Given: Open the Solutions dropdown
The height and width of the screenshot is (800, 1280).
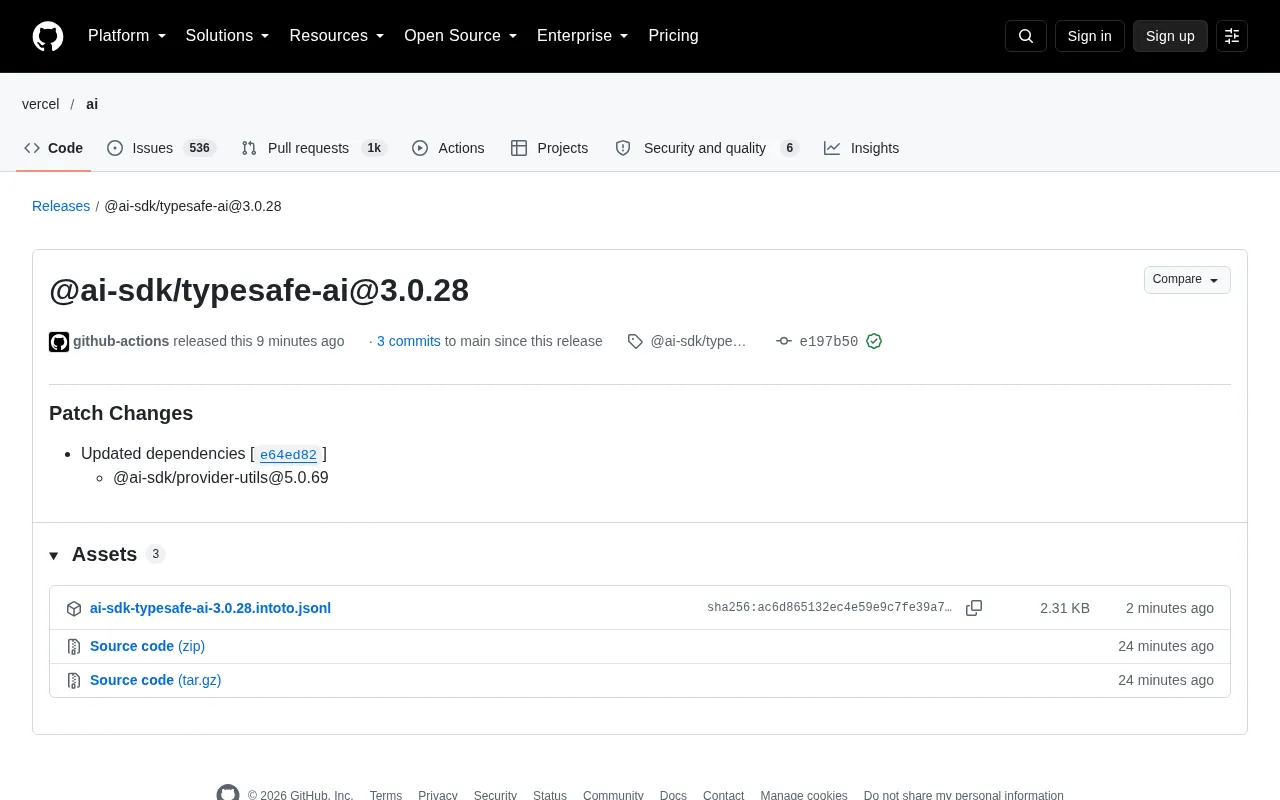Looking at the screenshot, I should pos(228,36).
